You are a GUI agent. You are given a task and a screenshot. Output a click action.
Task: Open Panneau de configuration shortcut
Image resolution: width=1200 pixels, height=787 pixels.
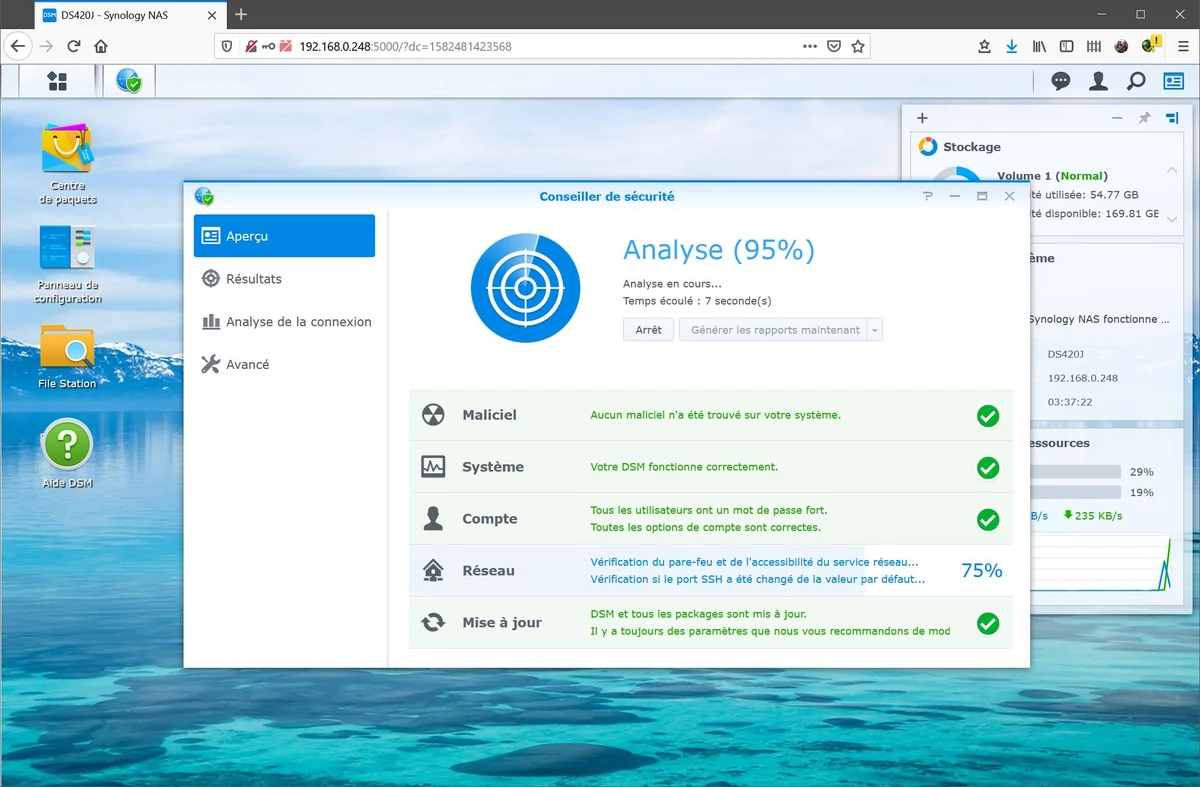point(68,264)
